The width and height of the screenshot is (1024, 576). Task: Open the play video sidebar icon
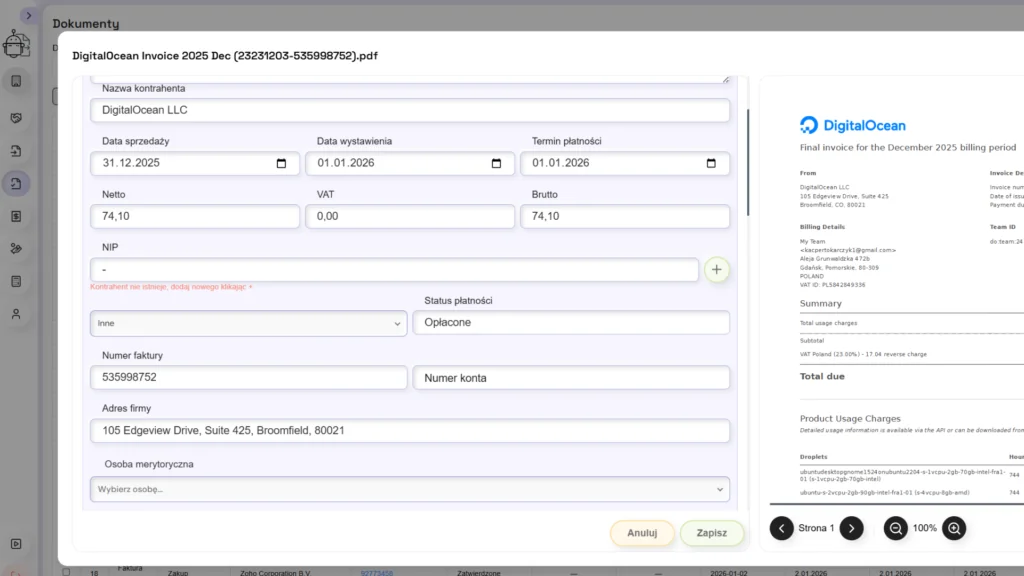16,544
